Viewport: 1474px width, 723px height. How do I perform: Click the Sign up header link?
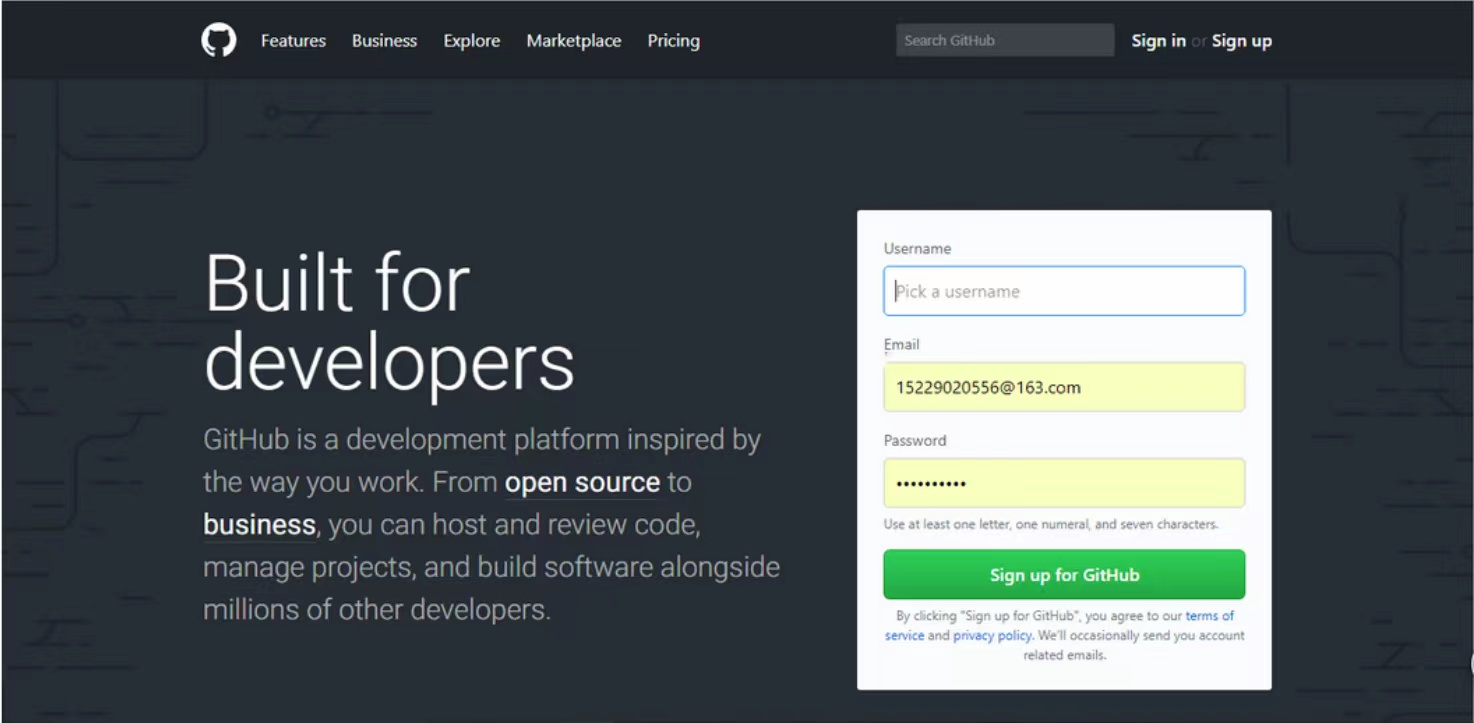[1242, 41]
